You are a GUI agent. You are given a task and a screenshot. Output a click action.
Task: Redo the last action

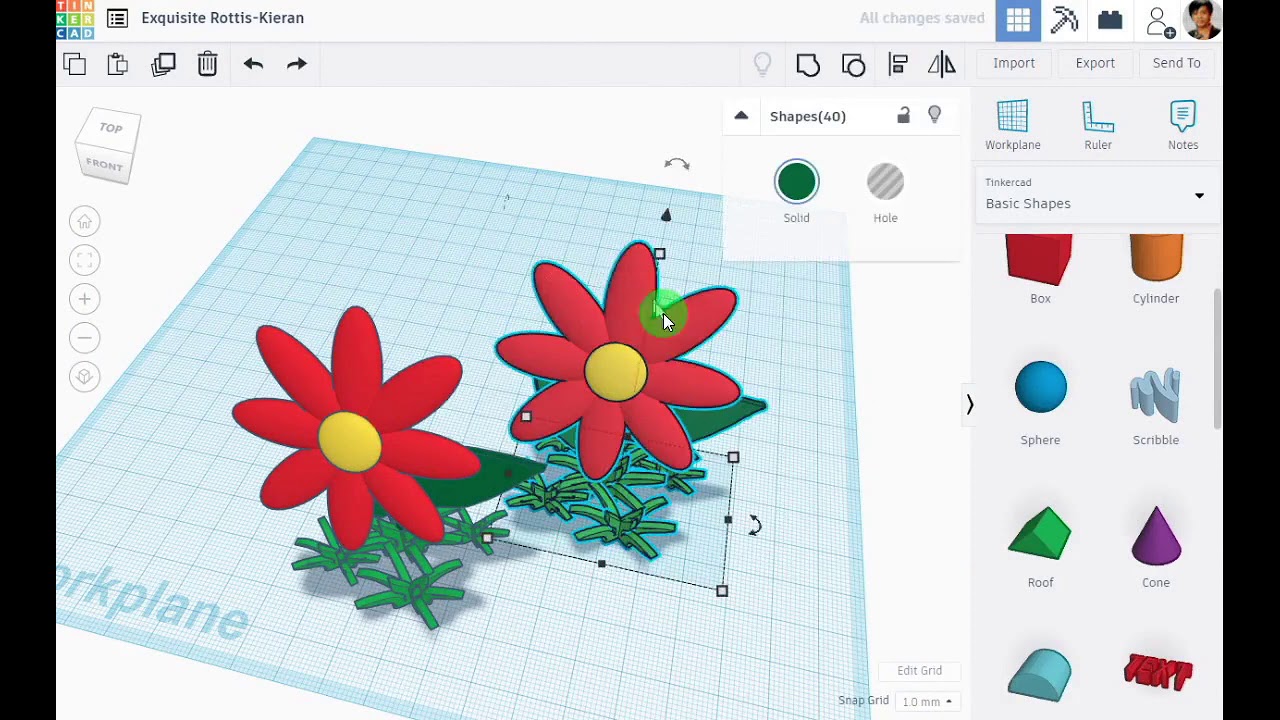pyautogui.click(x=297, y=64)
